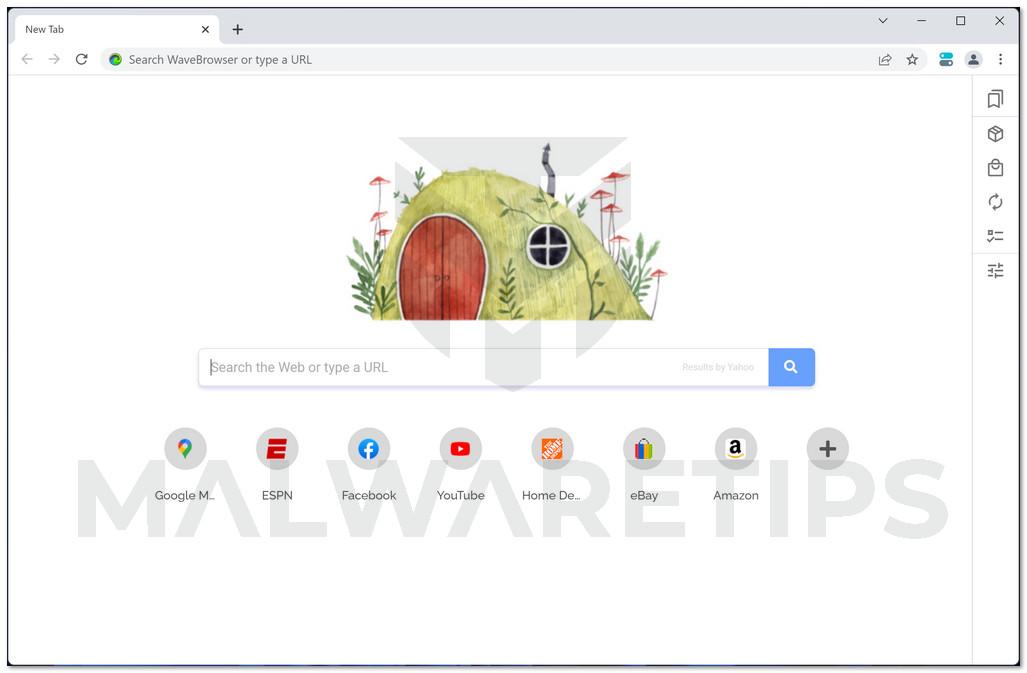Focus the Search the Web input box
Viewport: 1027px width, 673px height.
(x=483, y=367)
